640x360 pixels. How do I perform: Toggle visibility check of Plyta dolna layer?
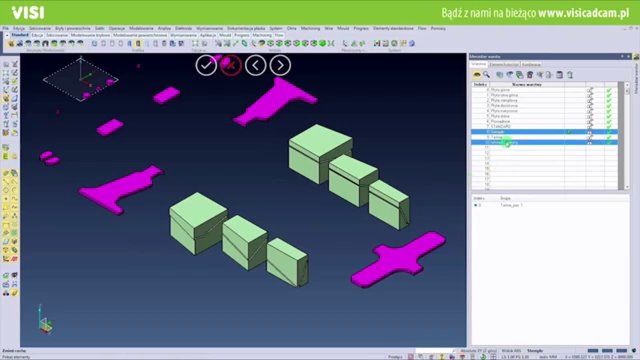pos(590,116)
